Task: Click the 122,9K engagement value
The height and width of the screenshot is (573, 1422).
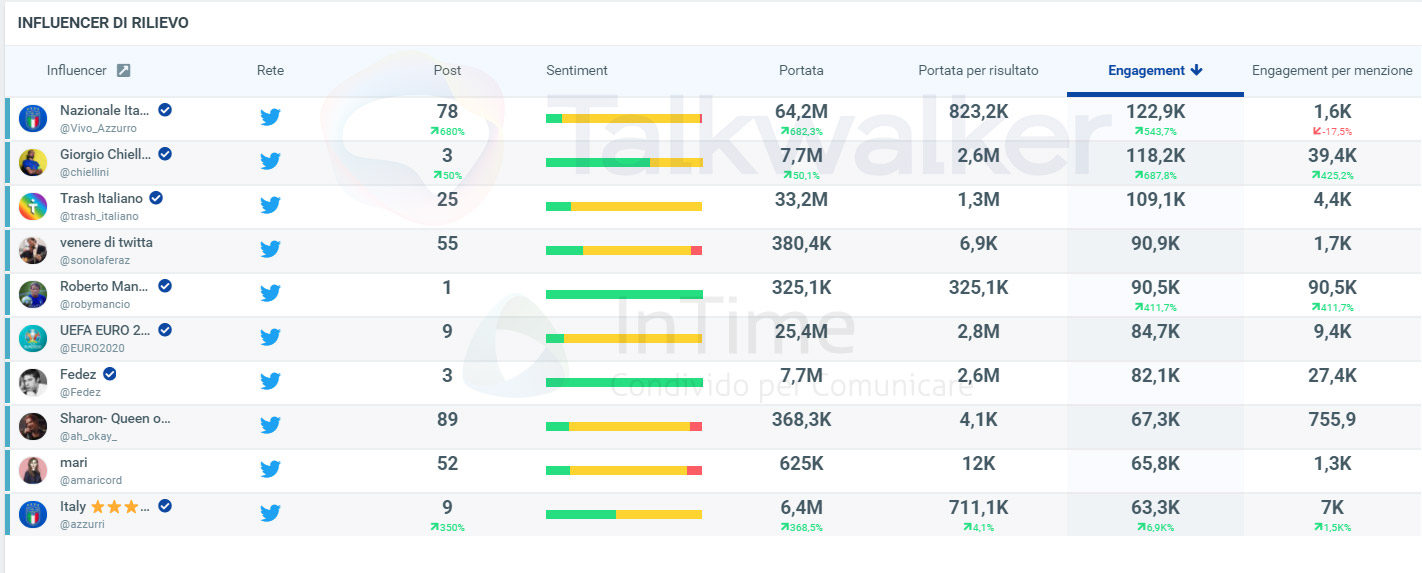Action: tap(1155, 112)
